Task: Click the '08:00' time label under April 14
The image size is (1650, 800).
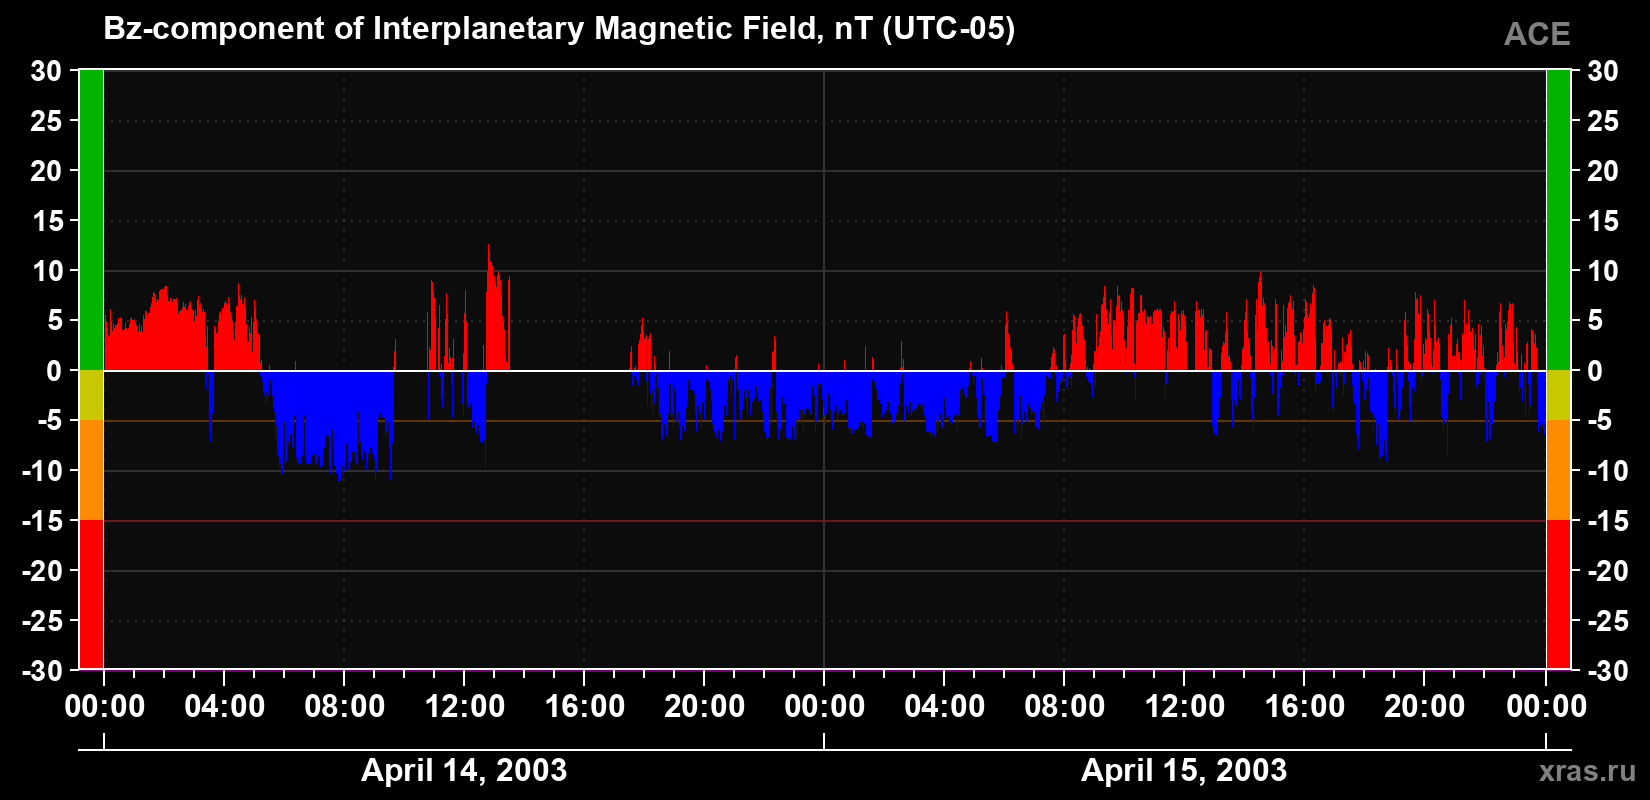Action: tap(345, 706)
